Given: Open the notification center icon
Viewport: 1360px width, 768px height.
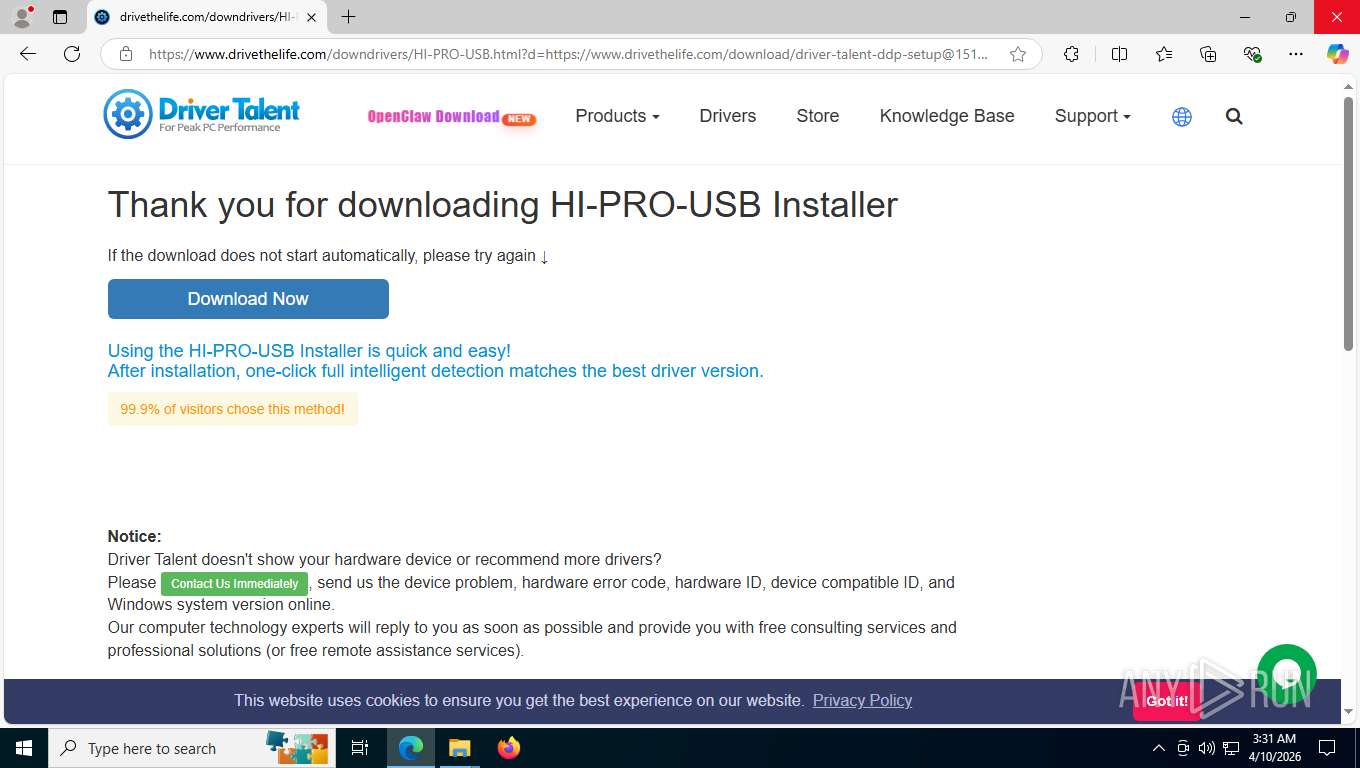Looking at the screenshot, I should (x=1327, y=748).
